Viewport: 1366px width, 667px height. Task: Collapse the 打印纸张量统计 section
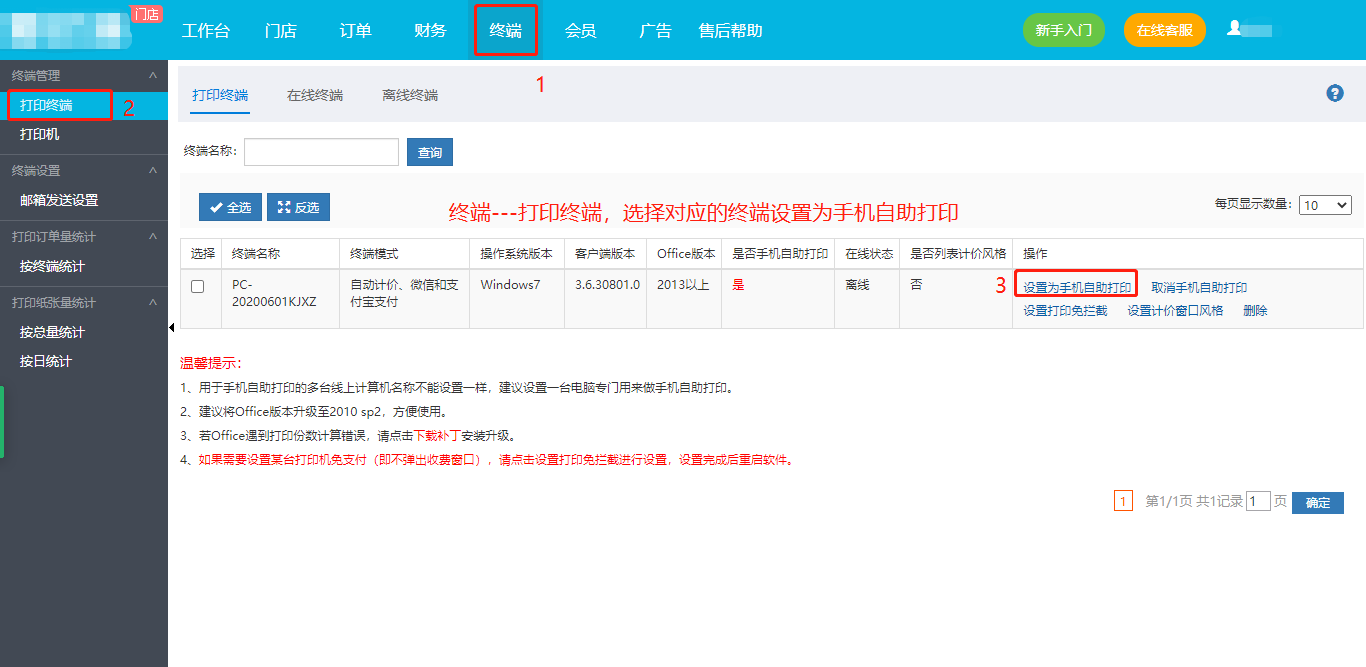pos(152,302)
